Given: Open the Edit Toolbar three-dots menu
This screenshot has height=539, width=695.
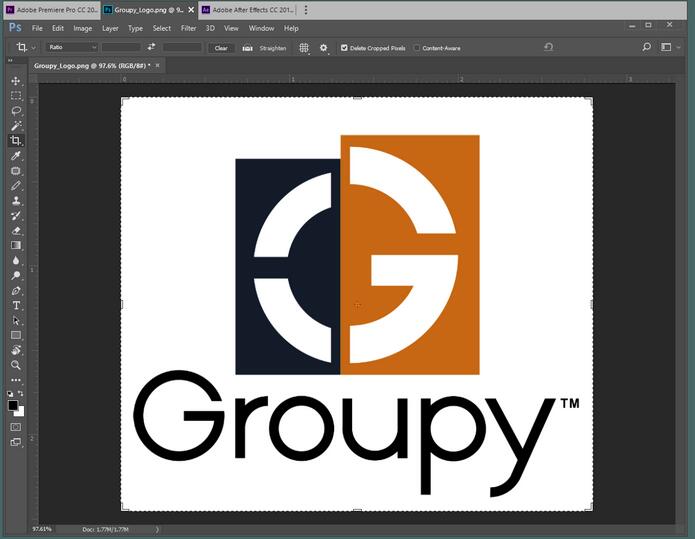Looking at the screenshot, I should click(16, 380).
